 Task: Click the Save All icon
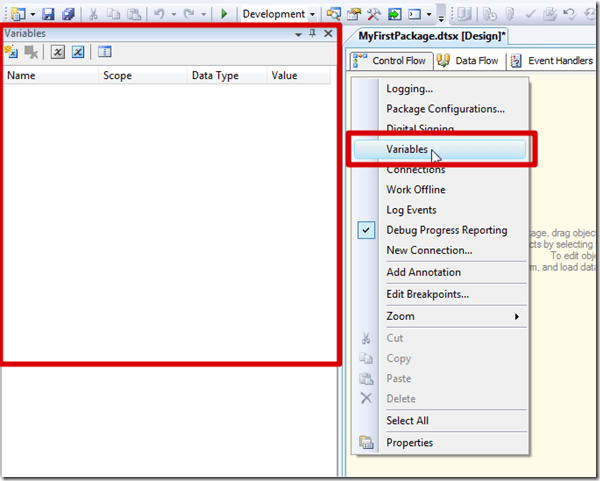click(68, 14)
